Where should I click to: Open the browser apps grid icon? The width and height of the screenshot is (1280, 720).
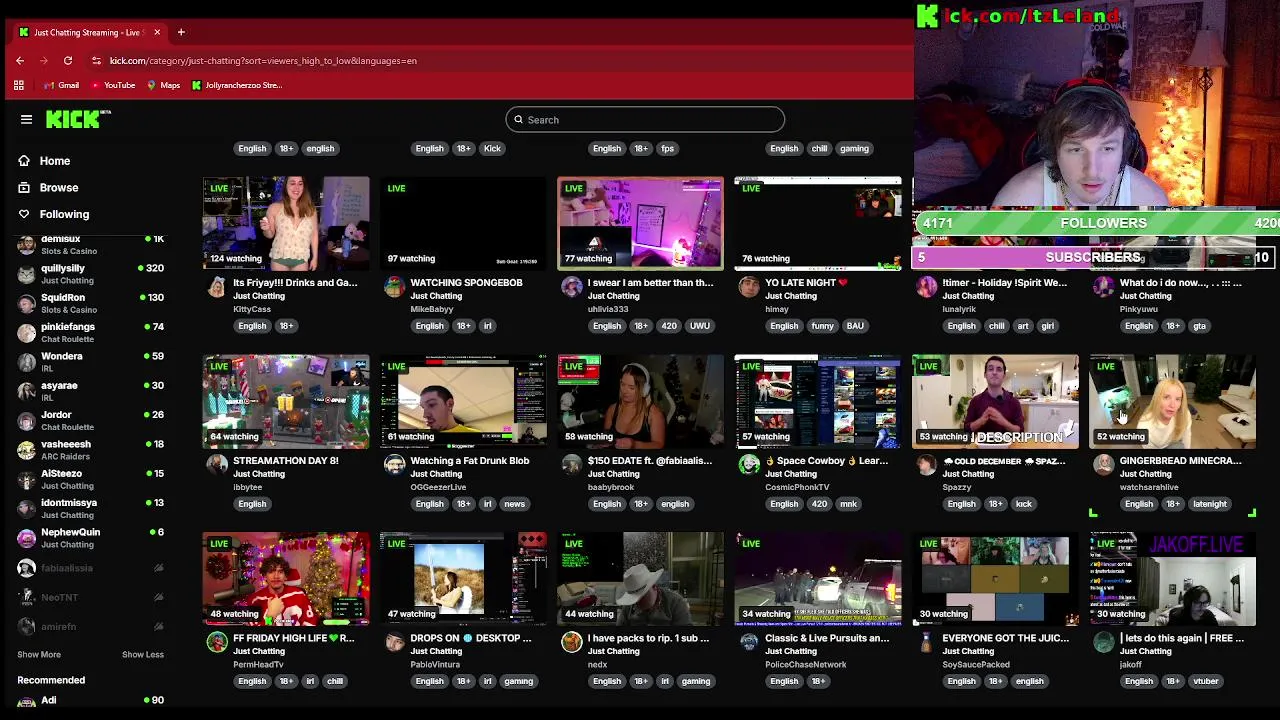tap(18, 85)
